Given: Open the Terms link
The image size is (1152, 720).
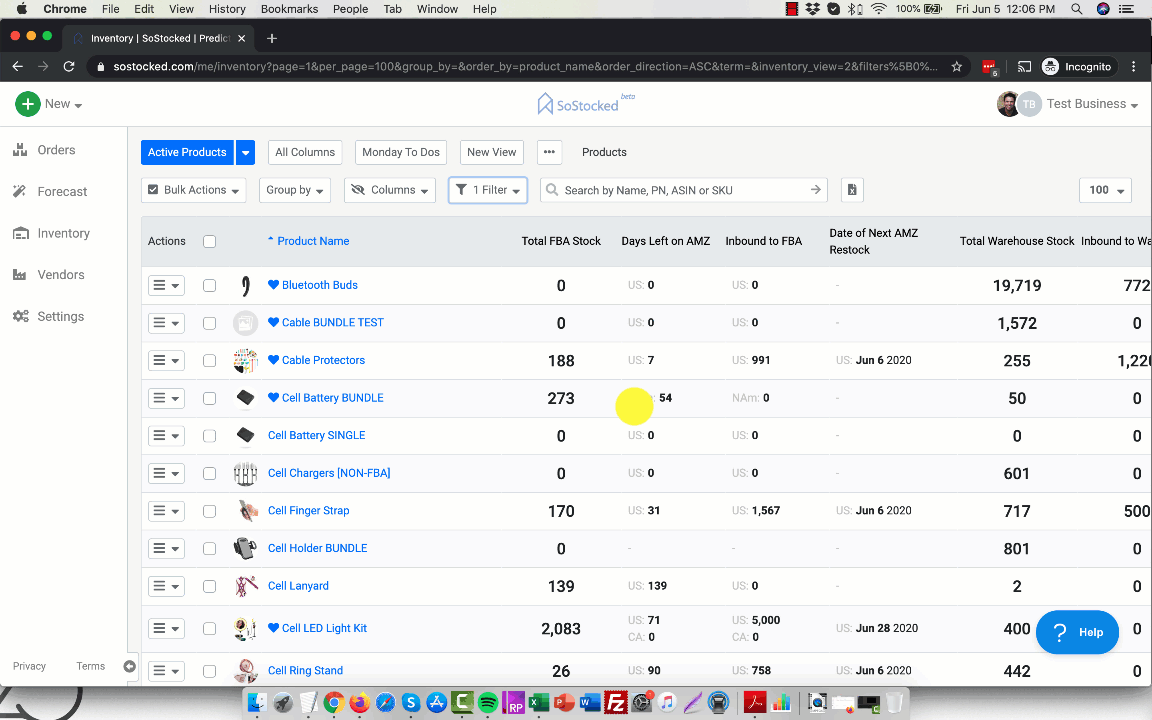Looking at the screenshot, I should point(90,666).
